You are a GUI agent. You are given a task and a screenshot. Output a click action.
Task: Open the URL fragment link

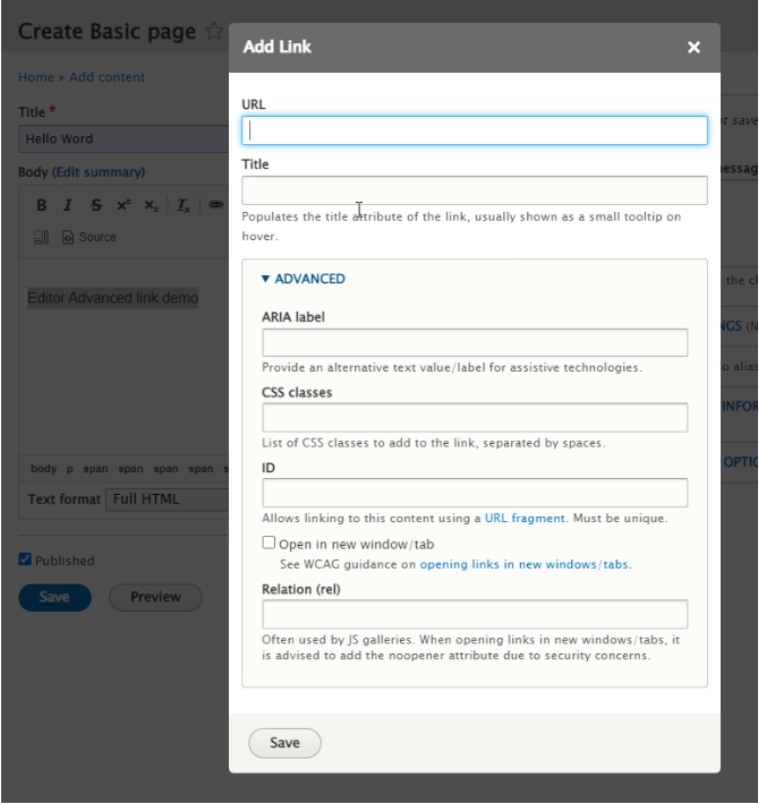[x=525, y=518]
